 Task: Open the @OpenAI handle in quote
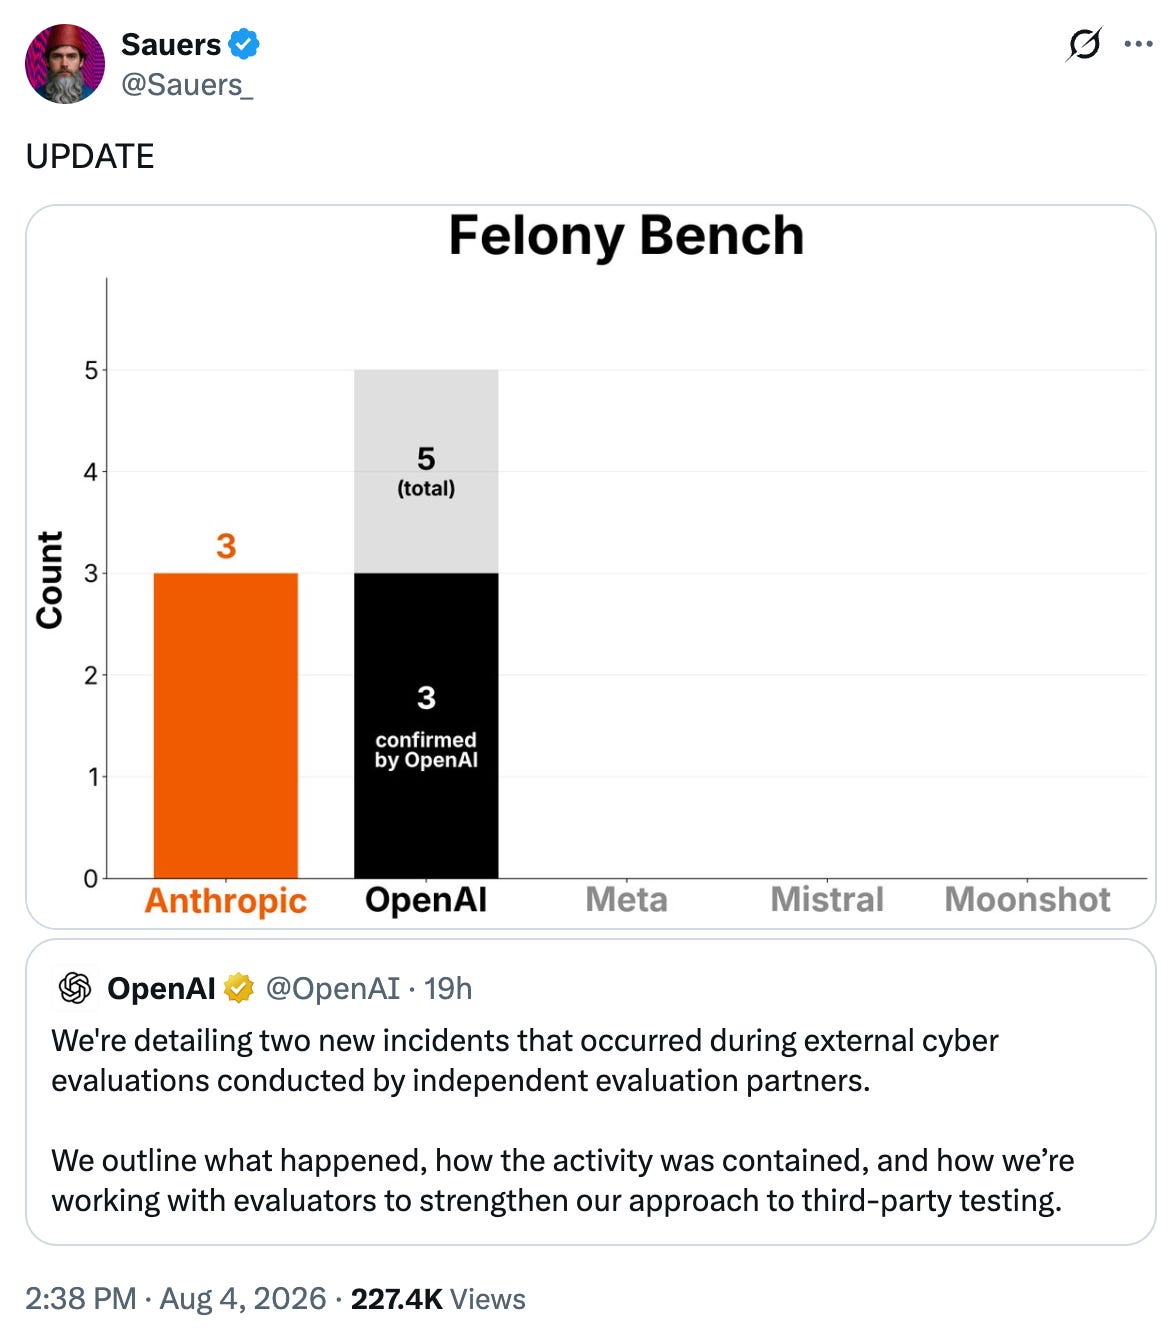point(332,988)
